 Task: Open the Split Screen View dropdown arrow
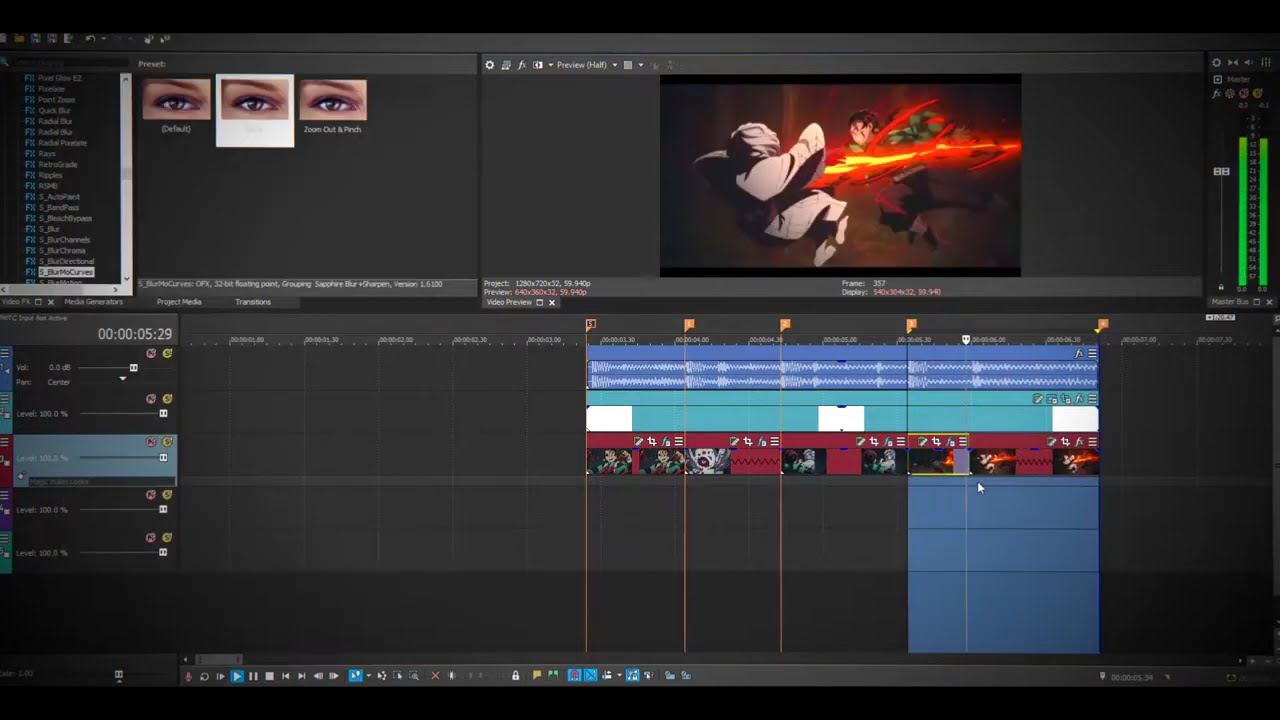pos(551,65)
